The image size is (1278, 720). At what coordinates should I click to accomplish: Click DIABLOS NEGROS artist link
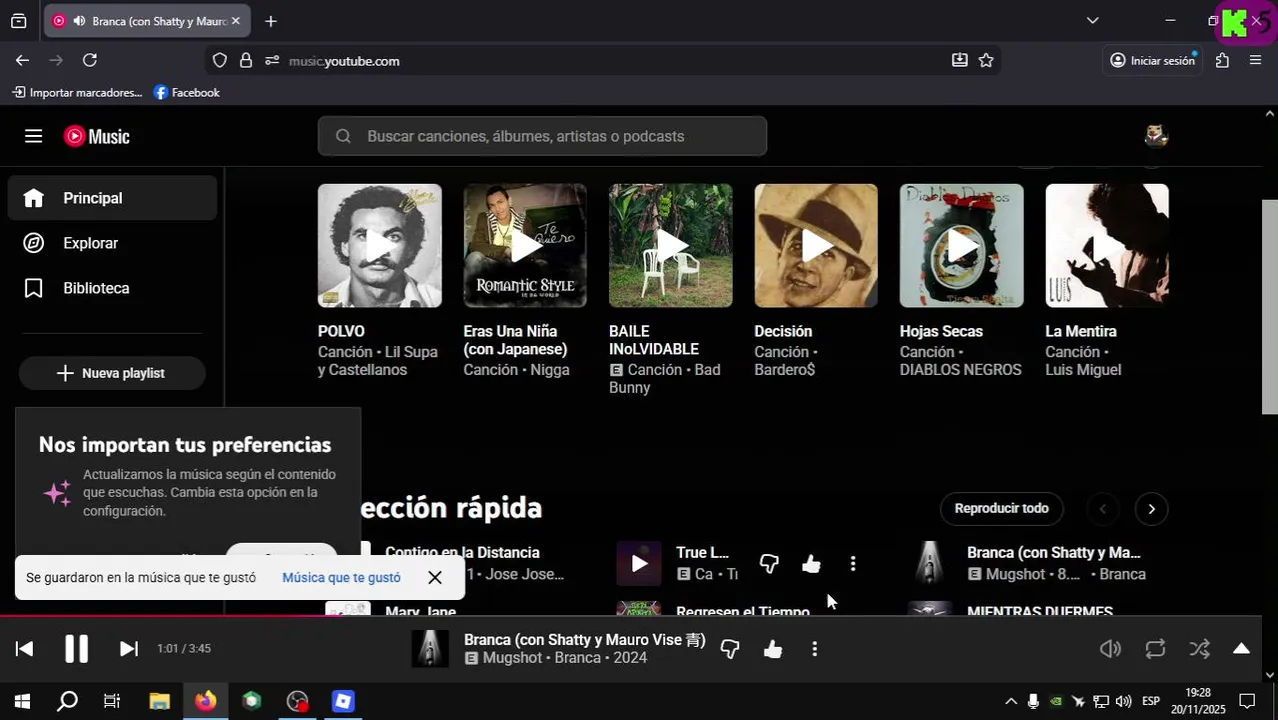pyautogui.click(x=960, y=370)
